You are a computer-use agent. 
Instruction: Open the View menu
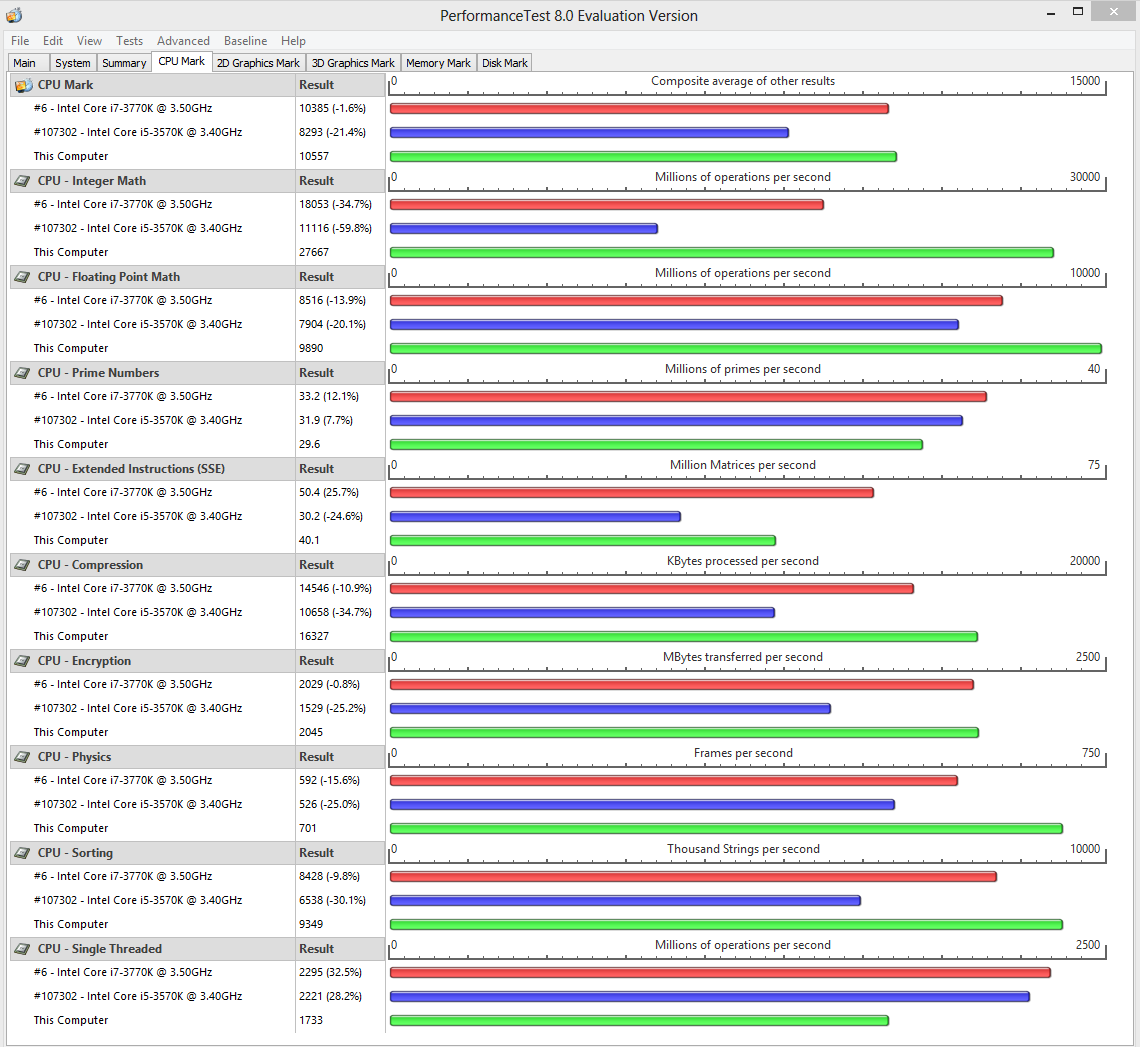(89, 41)
